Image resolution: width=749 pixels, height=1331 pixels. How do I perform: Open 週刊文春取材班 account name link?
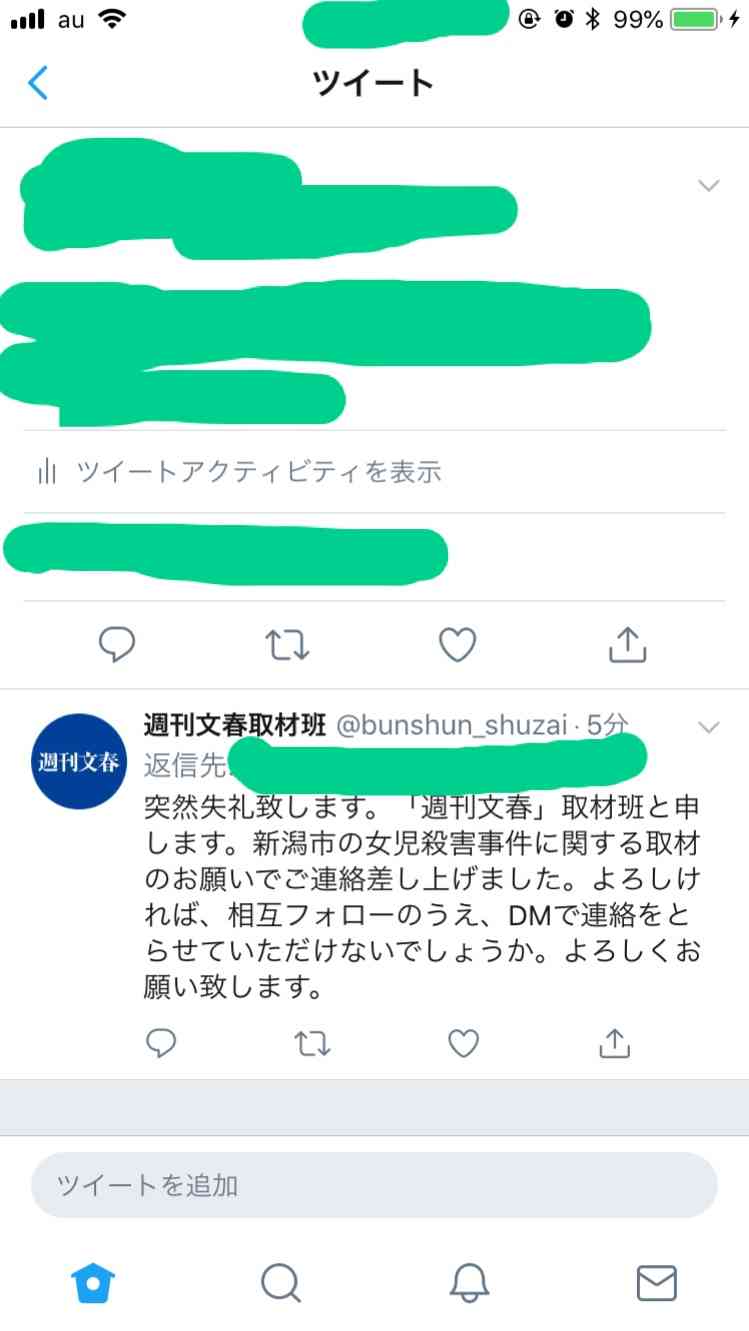[x=235, y=727]
